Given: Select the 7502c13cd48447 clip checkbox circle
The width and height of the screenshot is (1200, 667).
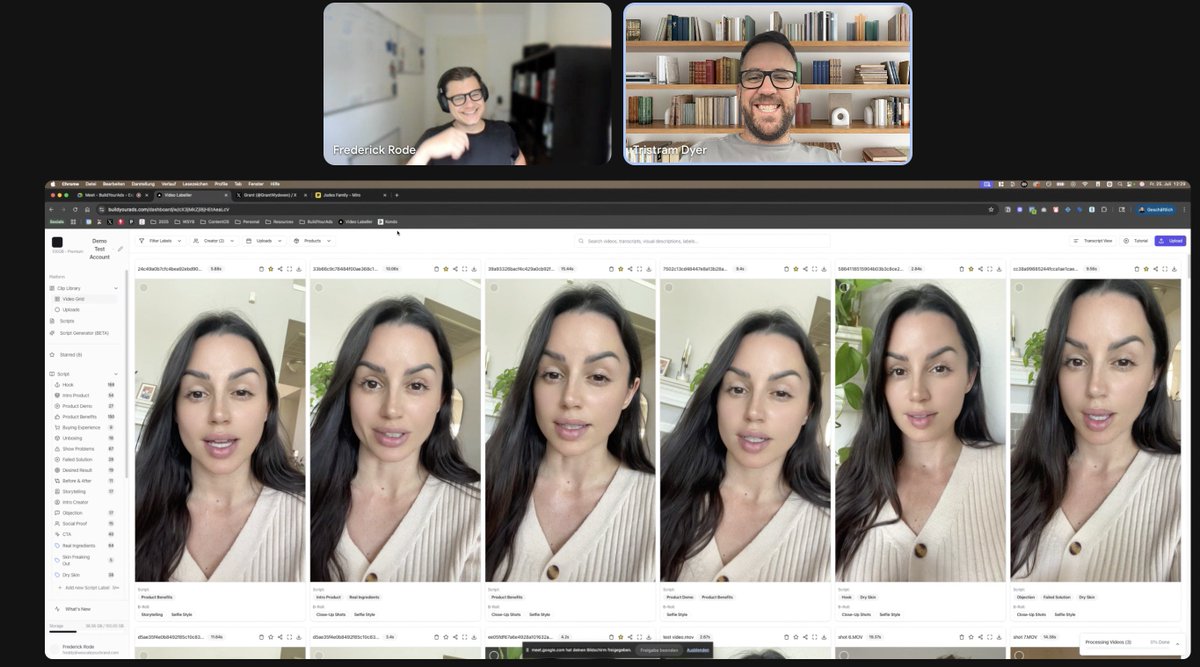Looking at the screenshot, I should click(x=669, y=288).
